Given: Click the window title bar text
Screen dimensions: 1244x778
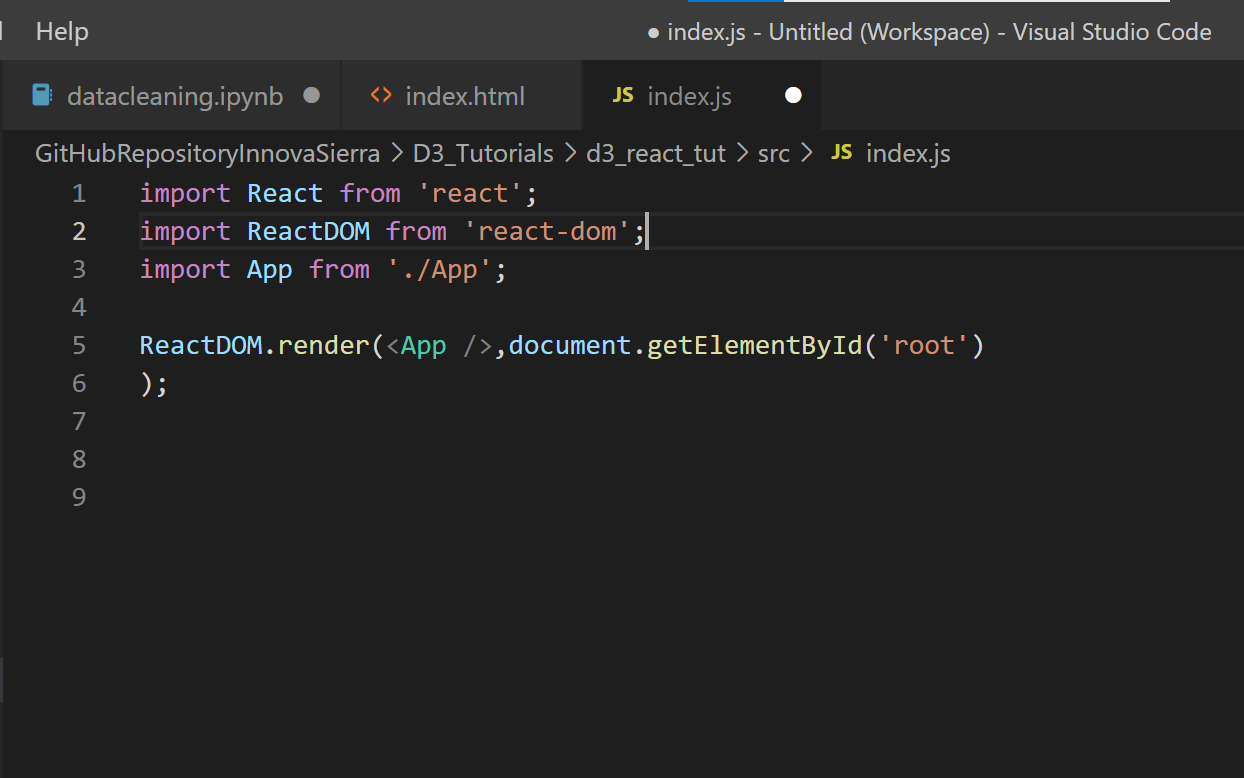Looking at the screenshot, I should click(930, 32).
